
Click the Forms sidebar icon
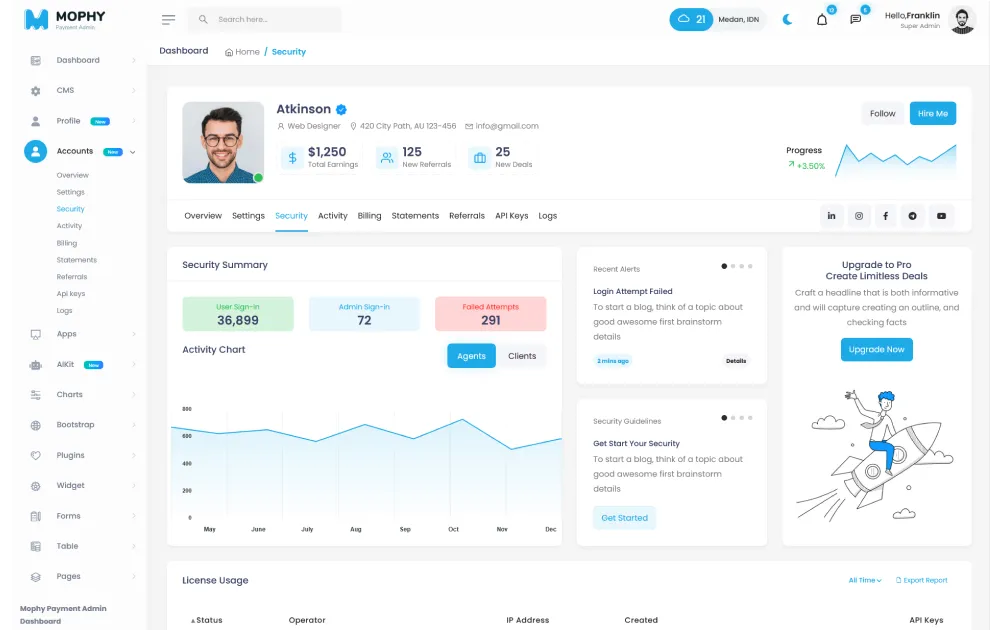click(x=35, y=516)
